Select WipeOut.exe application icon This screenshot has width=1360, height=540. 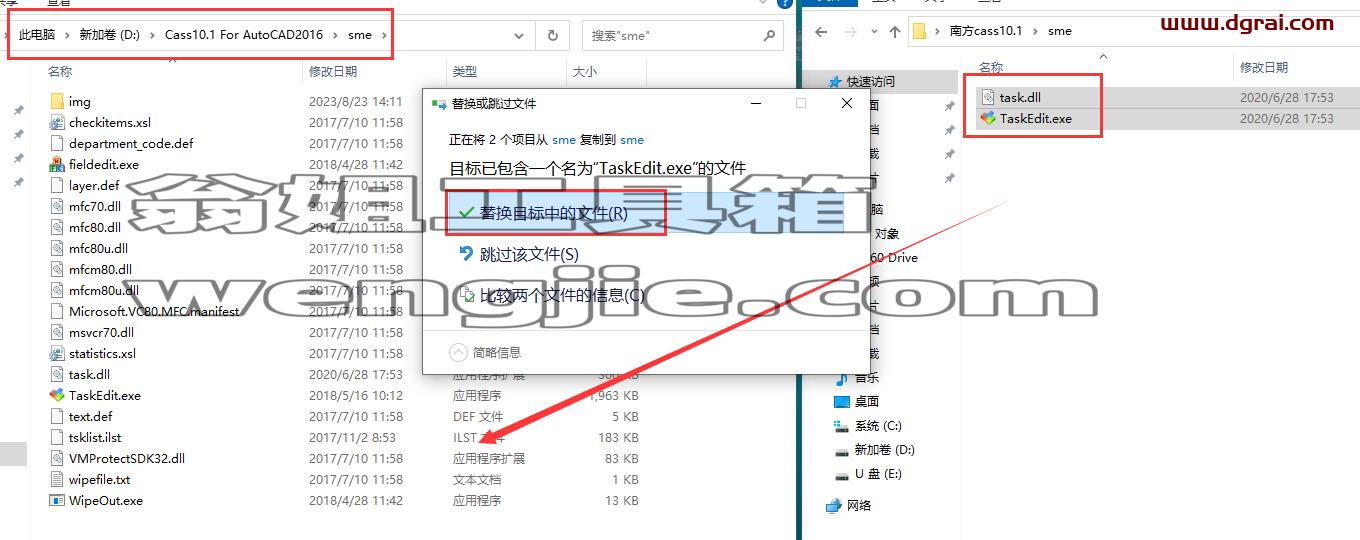click(x=57, y=500)
